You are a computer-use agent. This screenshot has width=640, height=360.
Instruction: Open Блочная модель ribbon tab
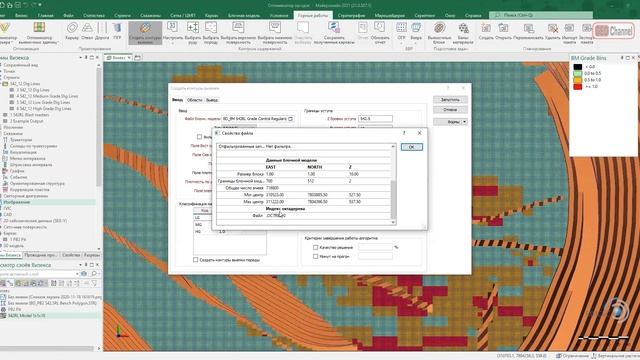(244, 16)
